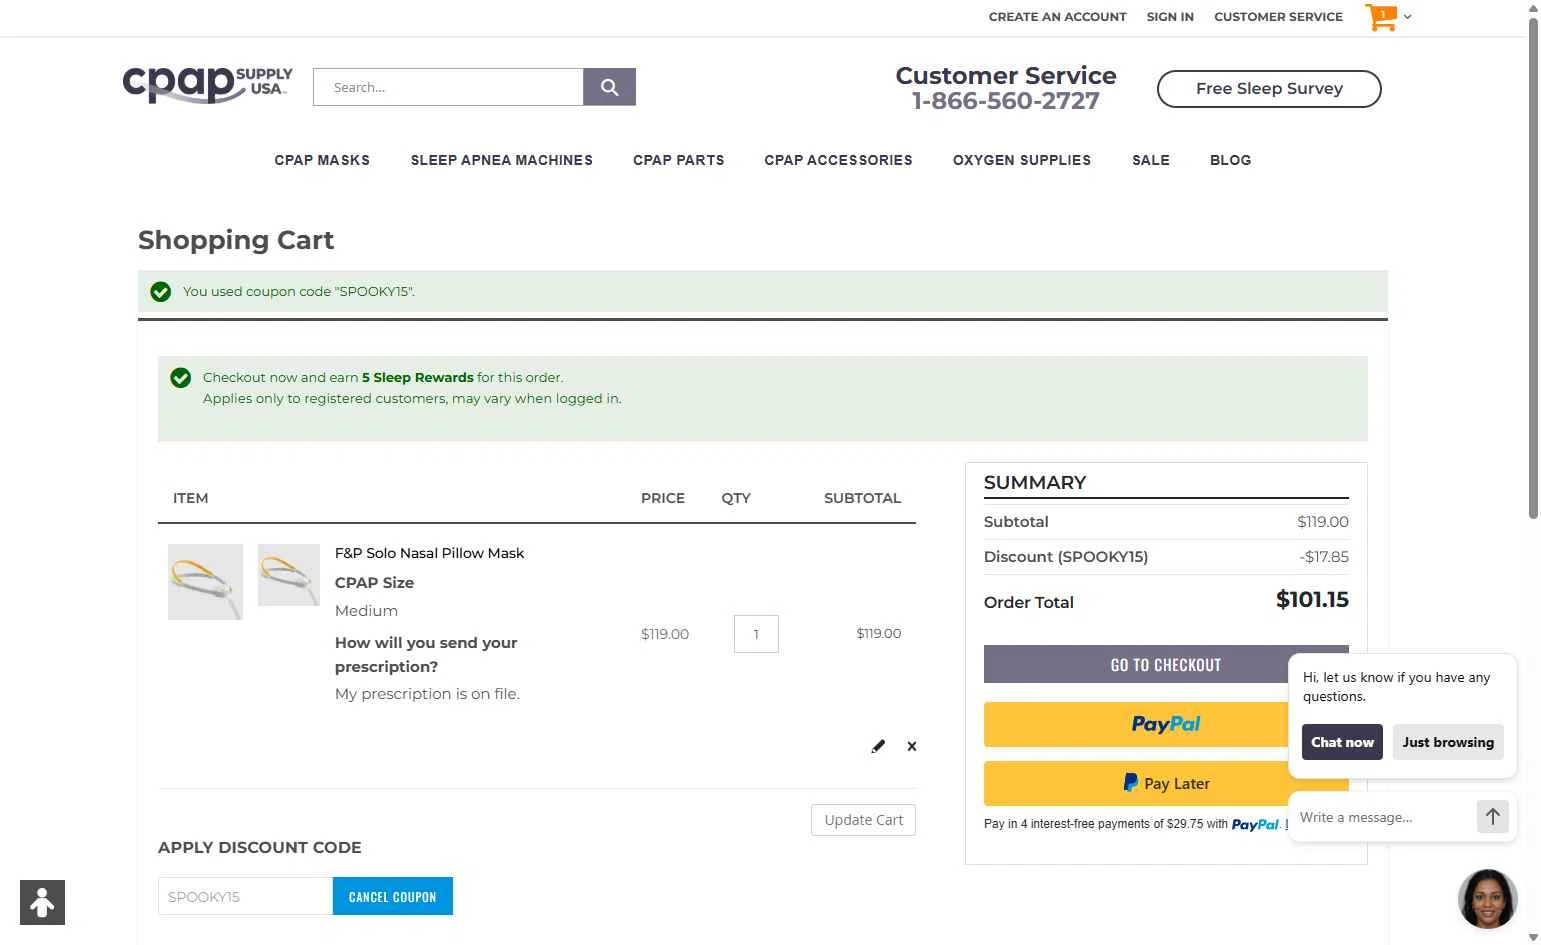Click Create an Account link

point(1057,17)
